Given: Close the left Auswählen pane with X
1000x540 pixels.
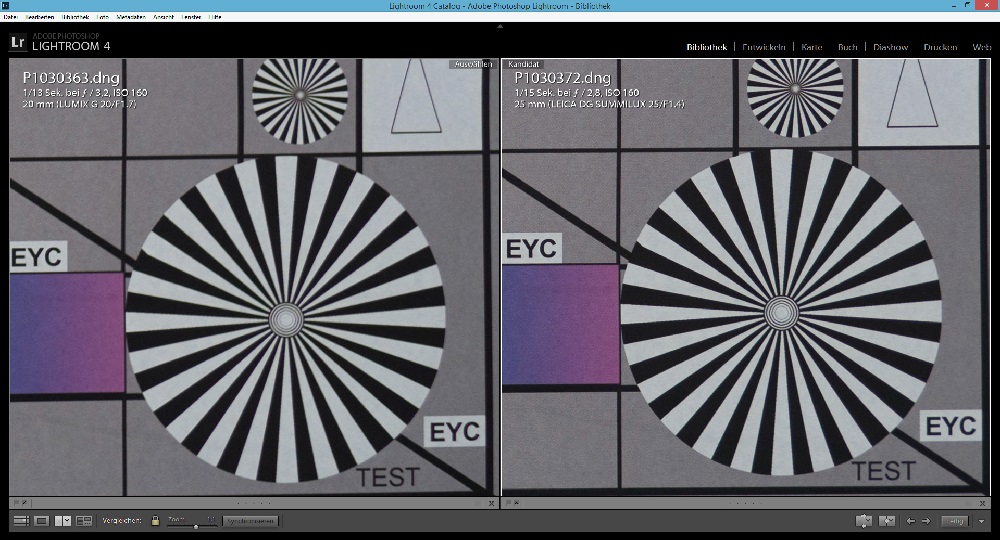Looking at the screenshot, I should click(492, 503).
